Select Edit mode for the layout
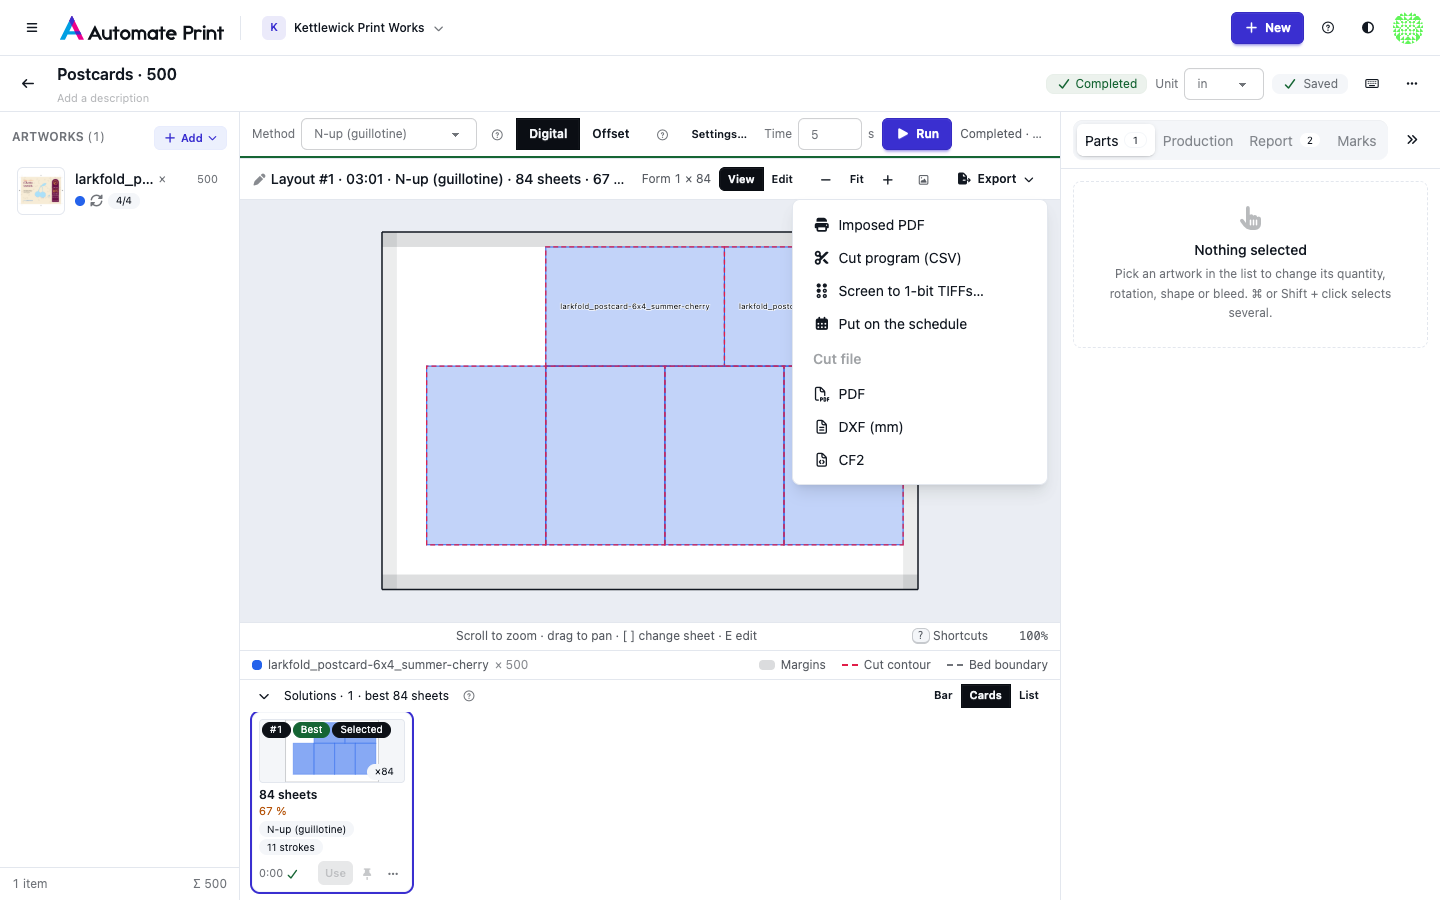1440x900 pixels. tap(782, 180)
